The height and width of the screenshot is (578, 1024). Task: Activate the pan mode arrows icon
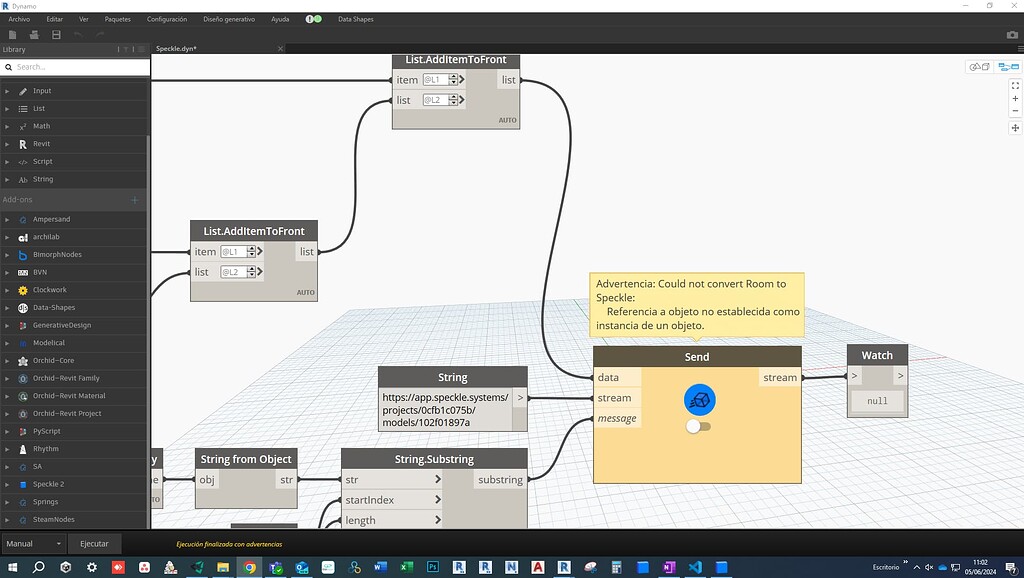(x=1015, y=128)
